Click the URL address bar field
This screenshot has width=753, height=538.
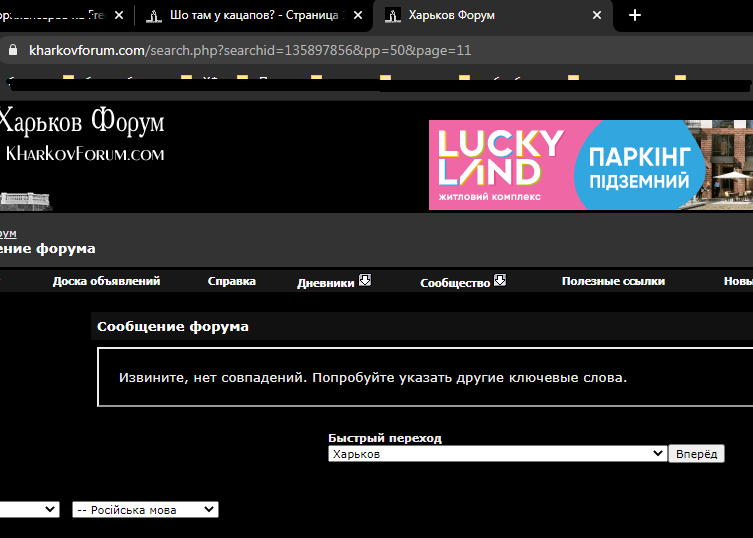(375, 50)
